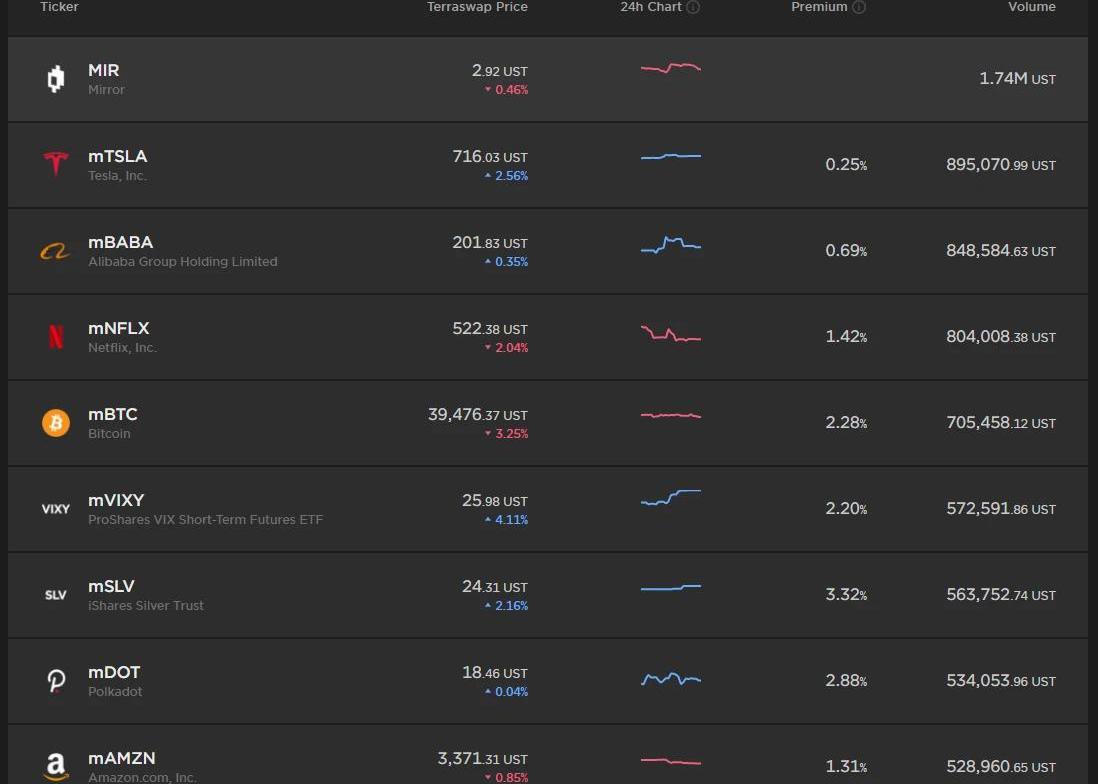Click the 24h Chart info icon
The height and width of the screenshot is (784, 1098).
pyautogui.click(x=693, y=7)
